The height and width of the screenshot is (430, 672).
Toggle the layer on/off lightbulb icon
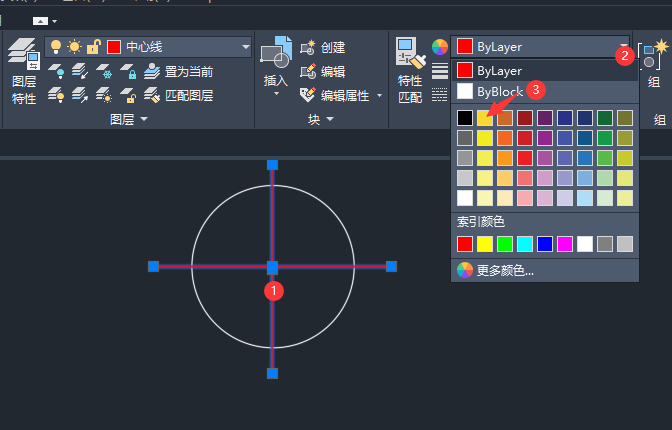(56, 46)
